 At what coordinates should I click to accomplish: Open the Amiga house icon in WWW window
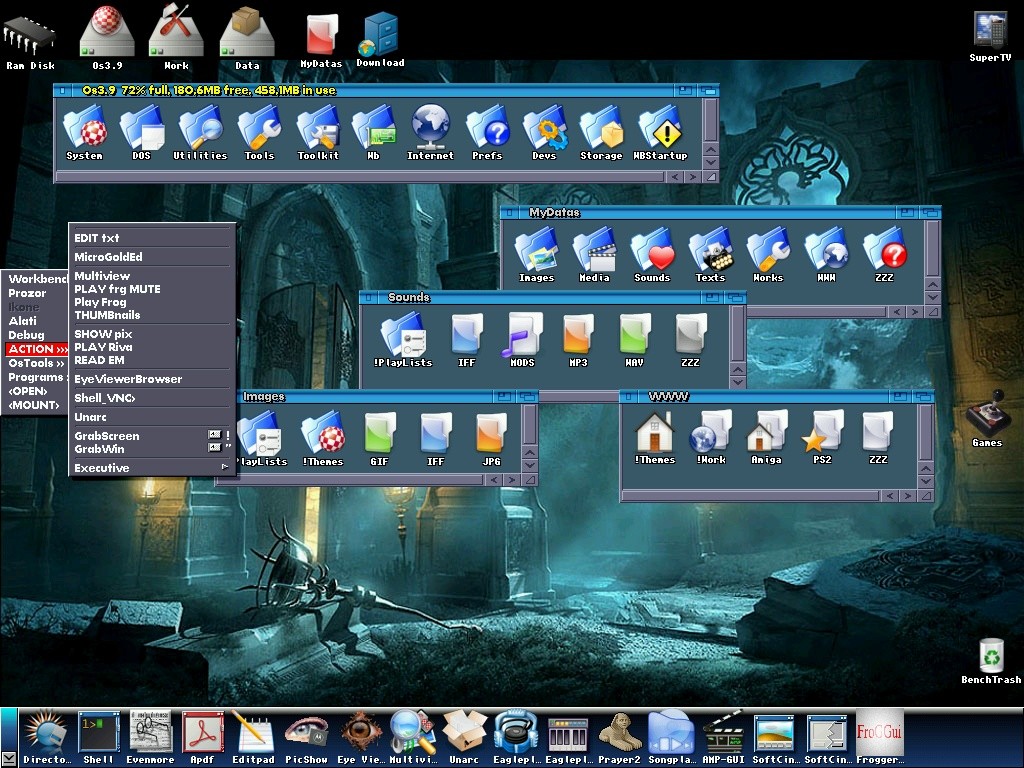pos(767,438)
